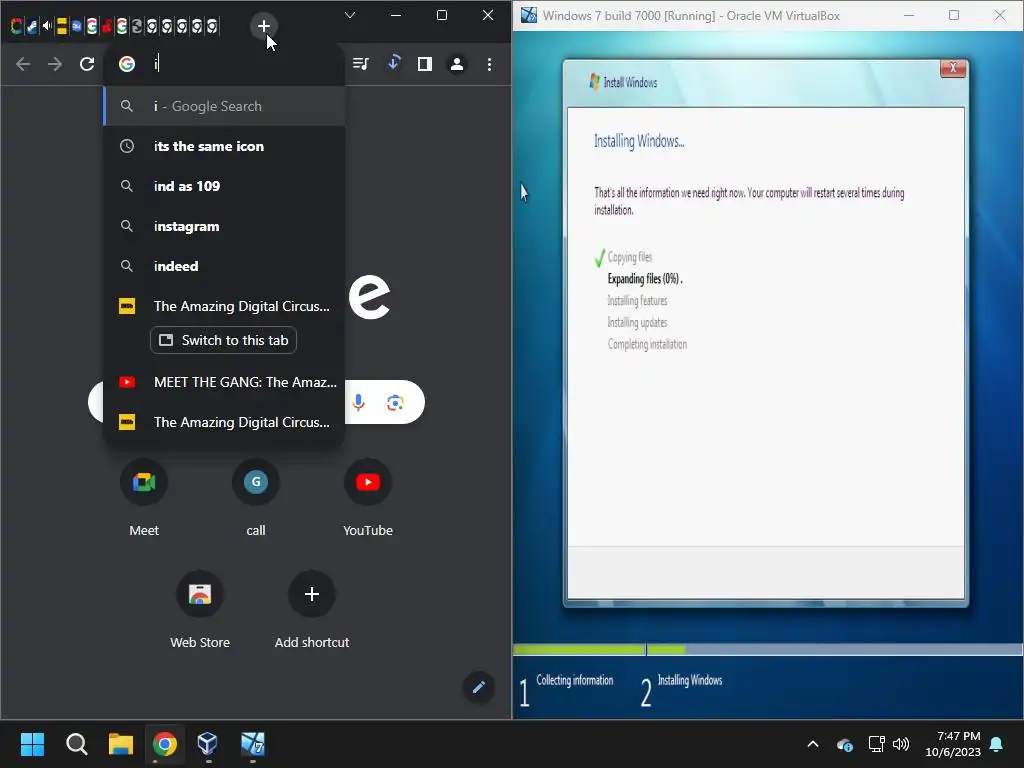Start voice search with microphone icon

pos(358,402)
